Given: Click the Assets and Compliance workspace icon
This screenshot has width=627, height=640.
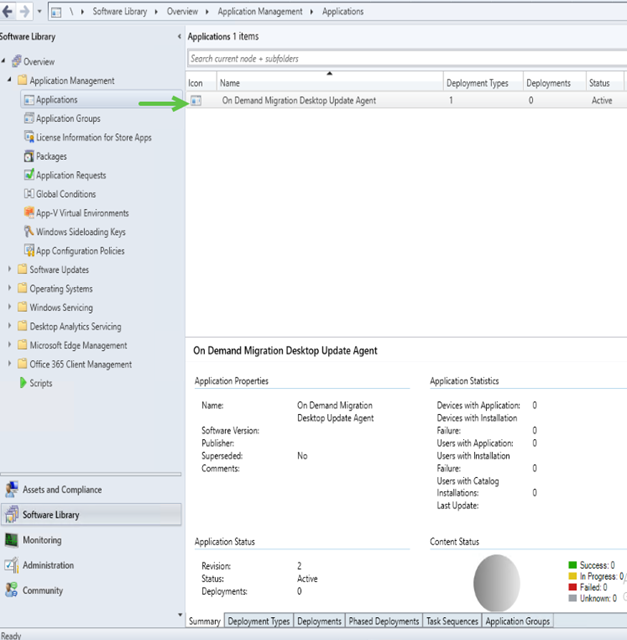Looking at the screenshot, I should pyautogui.click(x=11, y=489).
